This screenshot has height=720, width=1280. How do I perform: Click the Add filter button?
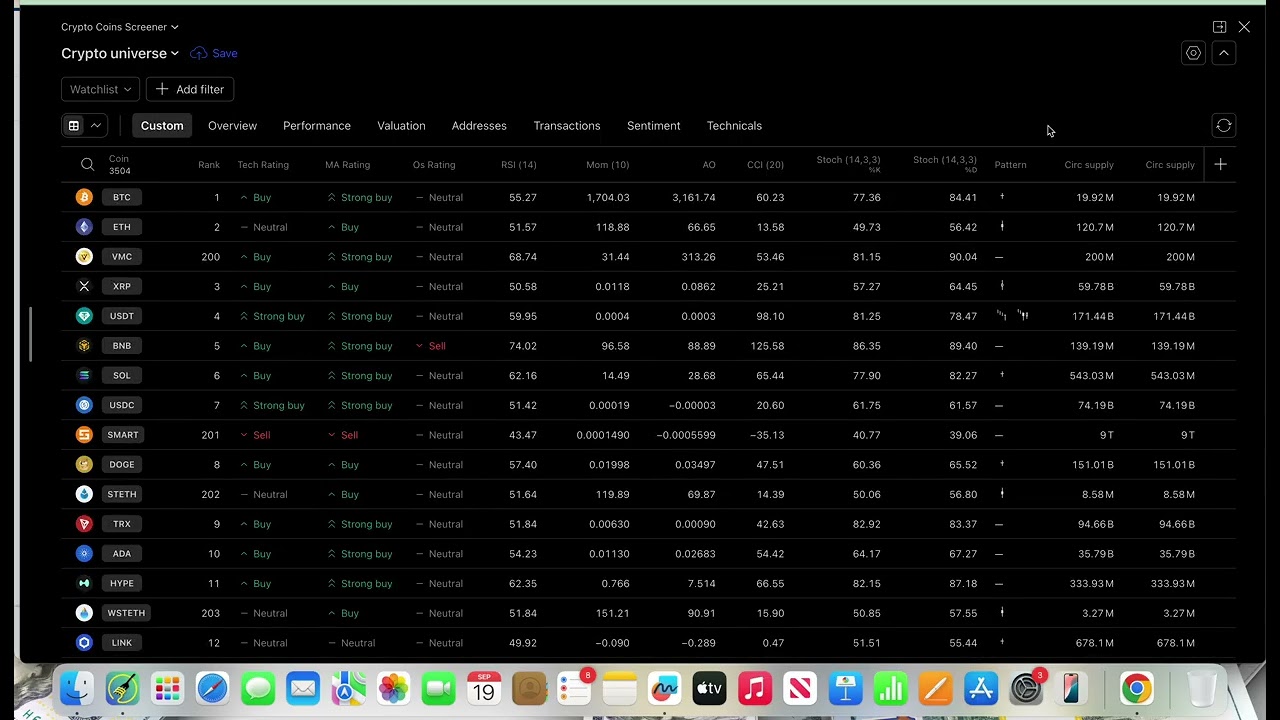(190, 90)
